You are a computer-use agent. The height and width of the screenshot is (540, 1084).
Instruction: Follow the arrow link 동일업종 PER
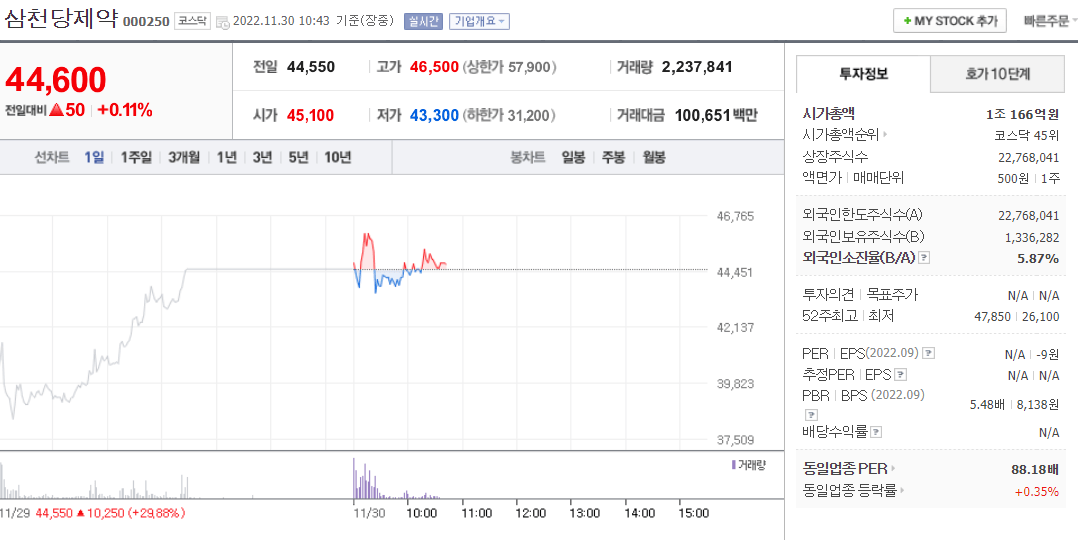coord(849,469)
